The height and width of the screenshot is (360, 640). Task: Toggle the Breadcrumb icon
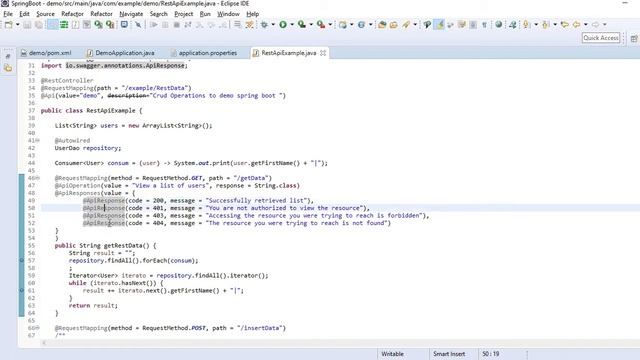click(427, 25)
